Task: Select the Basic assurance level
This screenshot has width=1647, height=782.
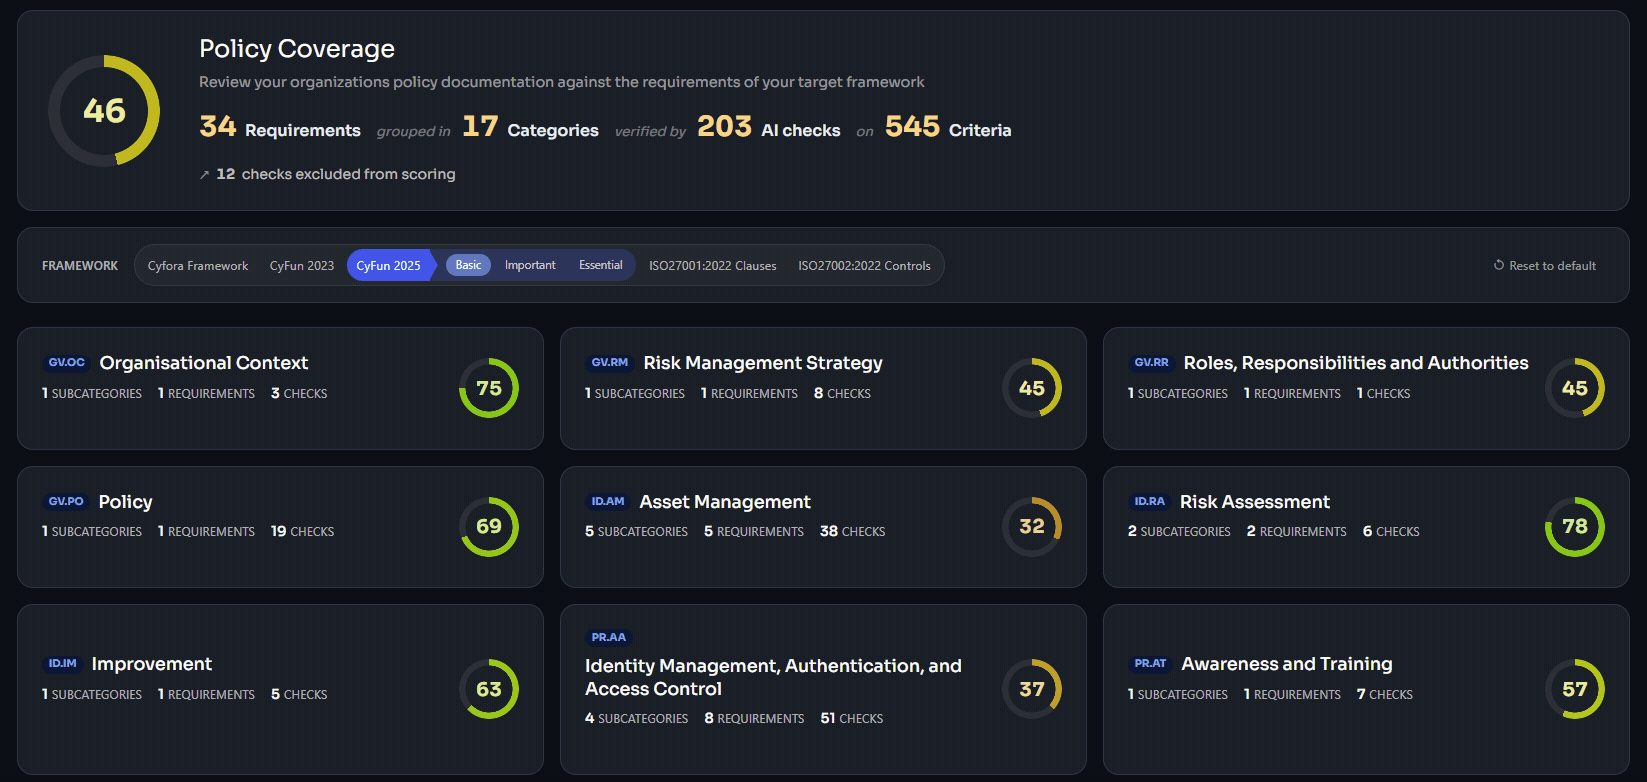Action: (x=468, y=265)
